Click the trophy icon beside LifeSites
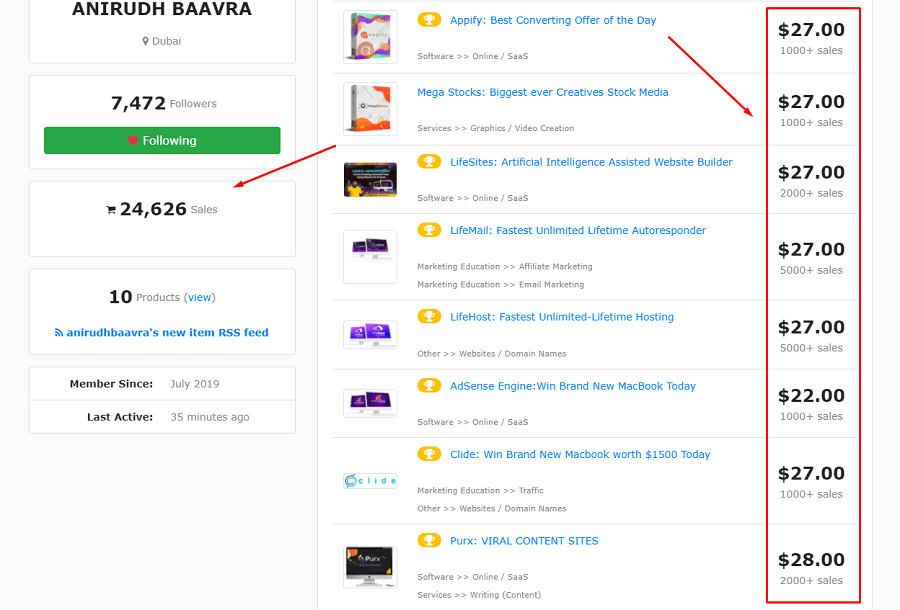This screenshot has height=610, width=900. coord(429,162)
